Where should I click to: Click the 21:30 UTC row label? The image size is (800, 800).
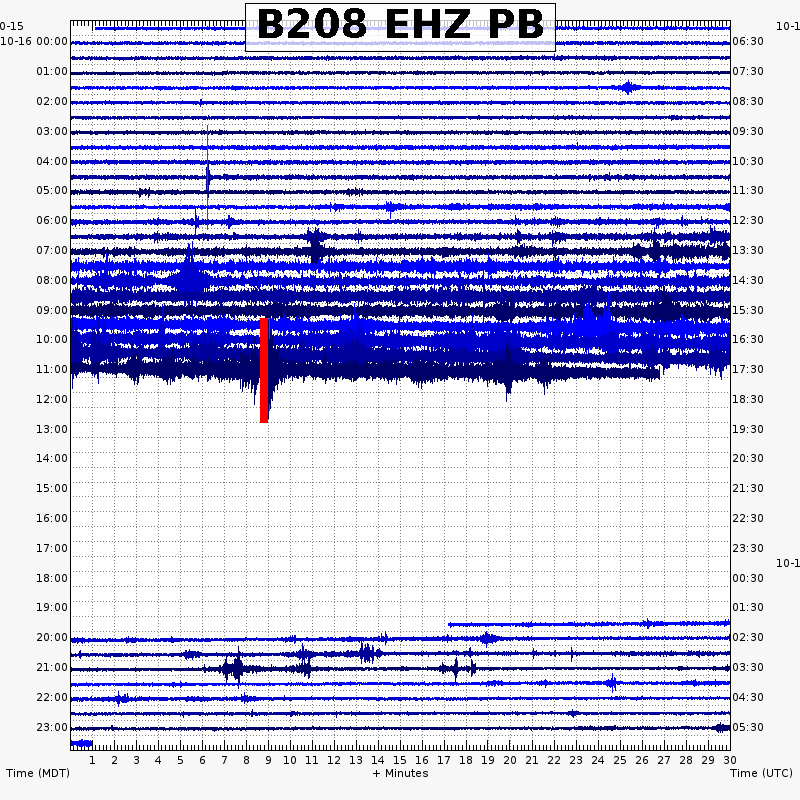748,489
